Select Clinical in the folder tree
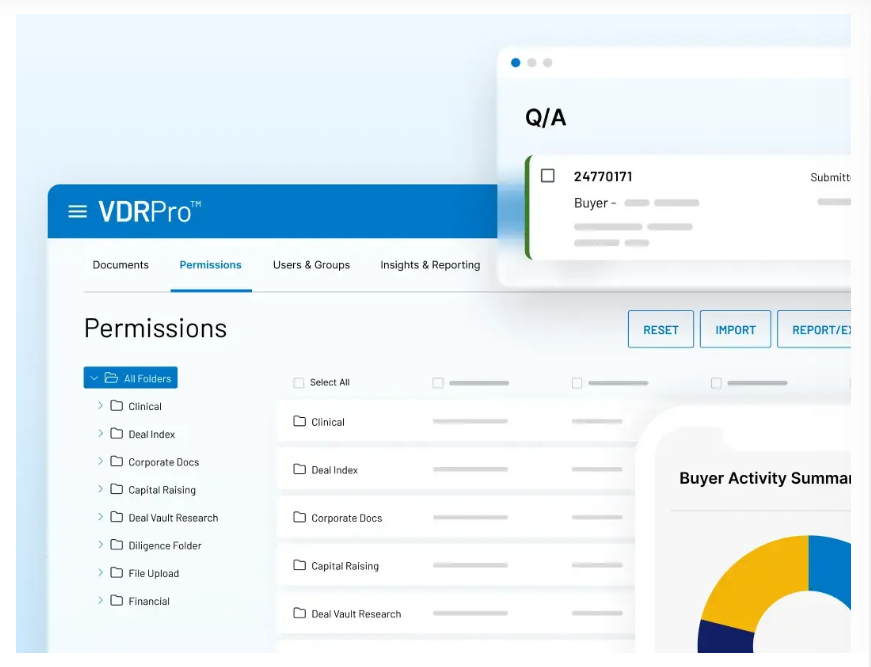The image size is (871, 667). pos(145,407)
